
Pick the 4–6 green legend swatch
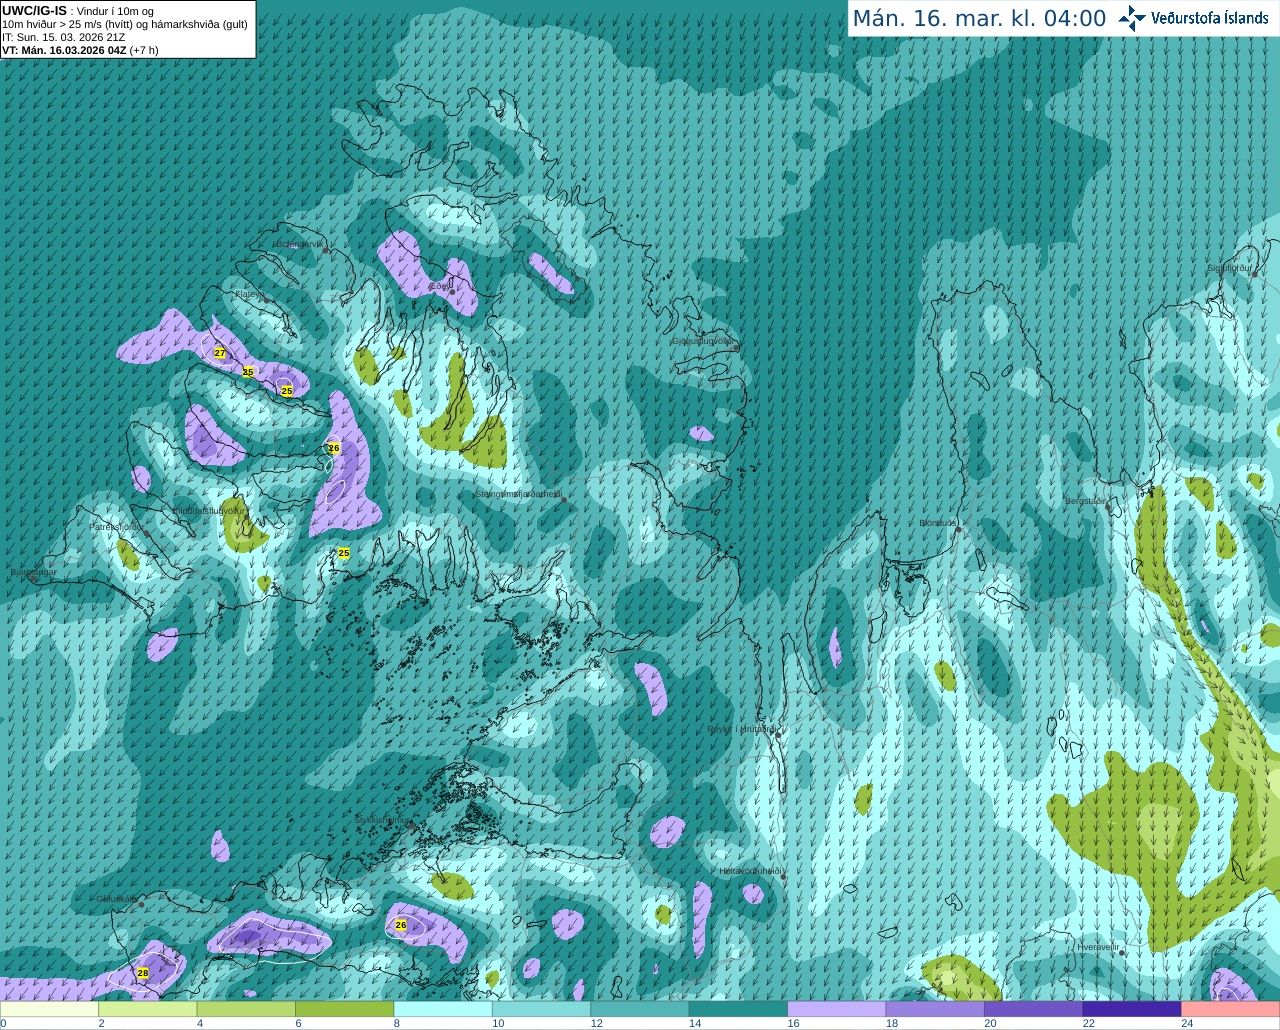tap(246, 1009)
